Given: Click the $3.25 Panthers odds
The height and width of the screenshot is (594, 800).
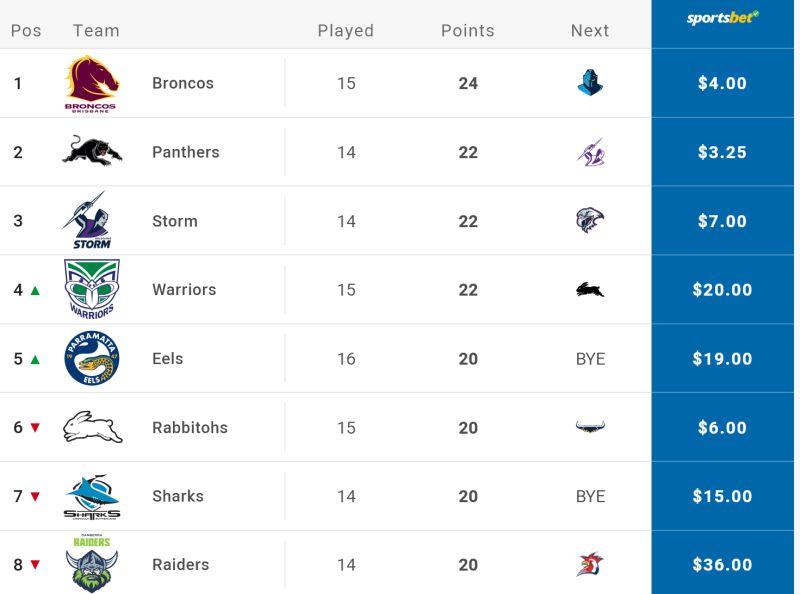Looking at the screenshot, I should coord(722,152).
